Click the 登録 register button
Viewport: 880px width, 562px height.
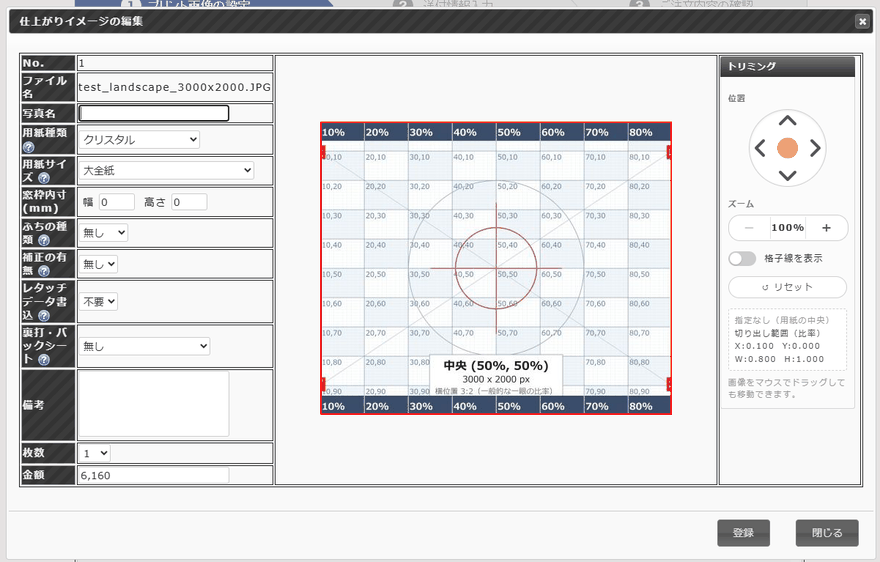[744, 533]
